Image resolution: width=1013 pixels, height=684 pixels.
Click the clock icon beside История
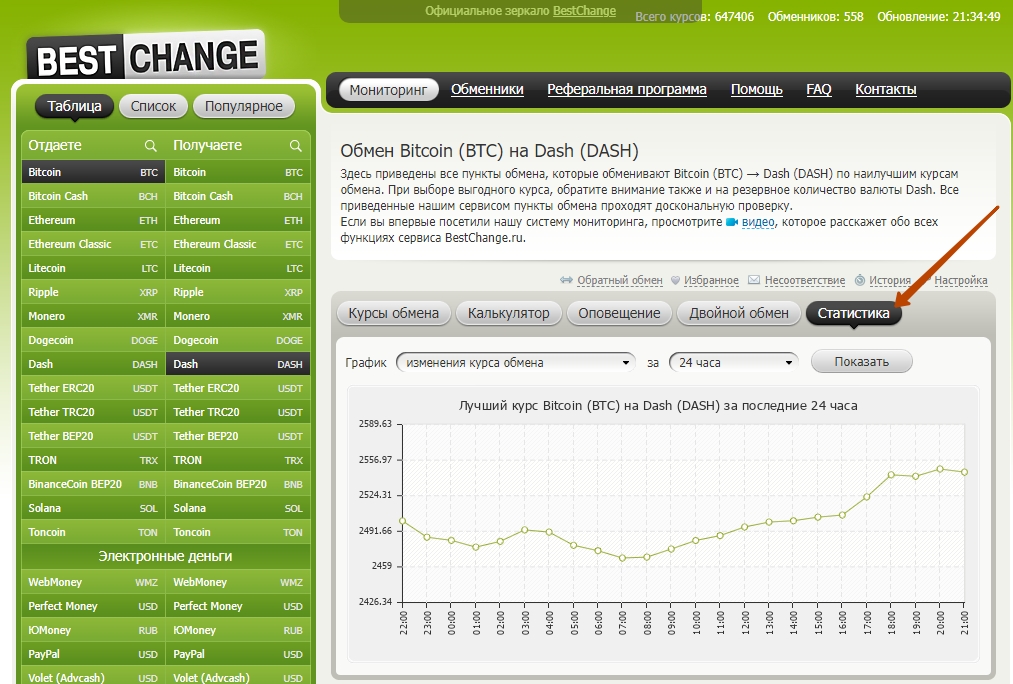[x=859, y=280]
